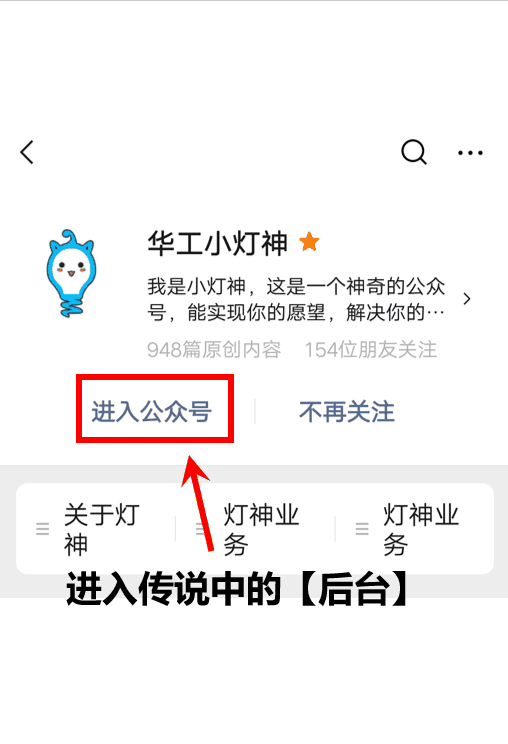The image size is (508, 744).
Task: Click the account name 华工小灯神
Action: 218,243
